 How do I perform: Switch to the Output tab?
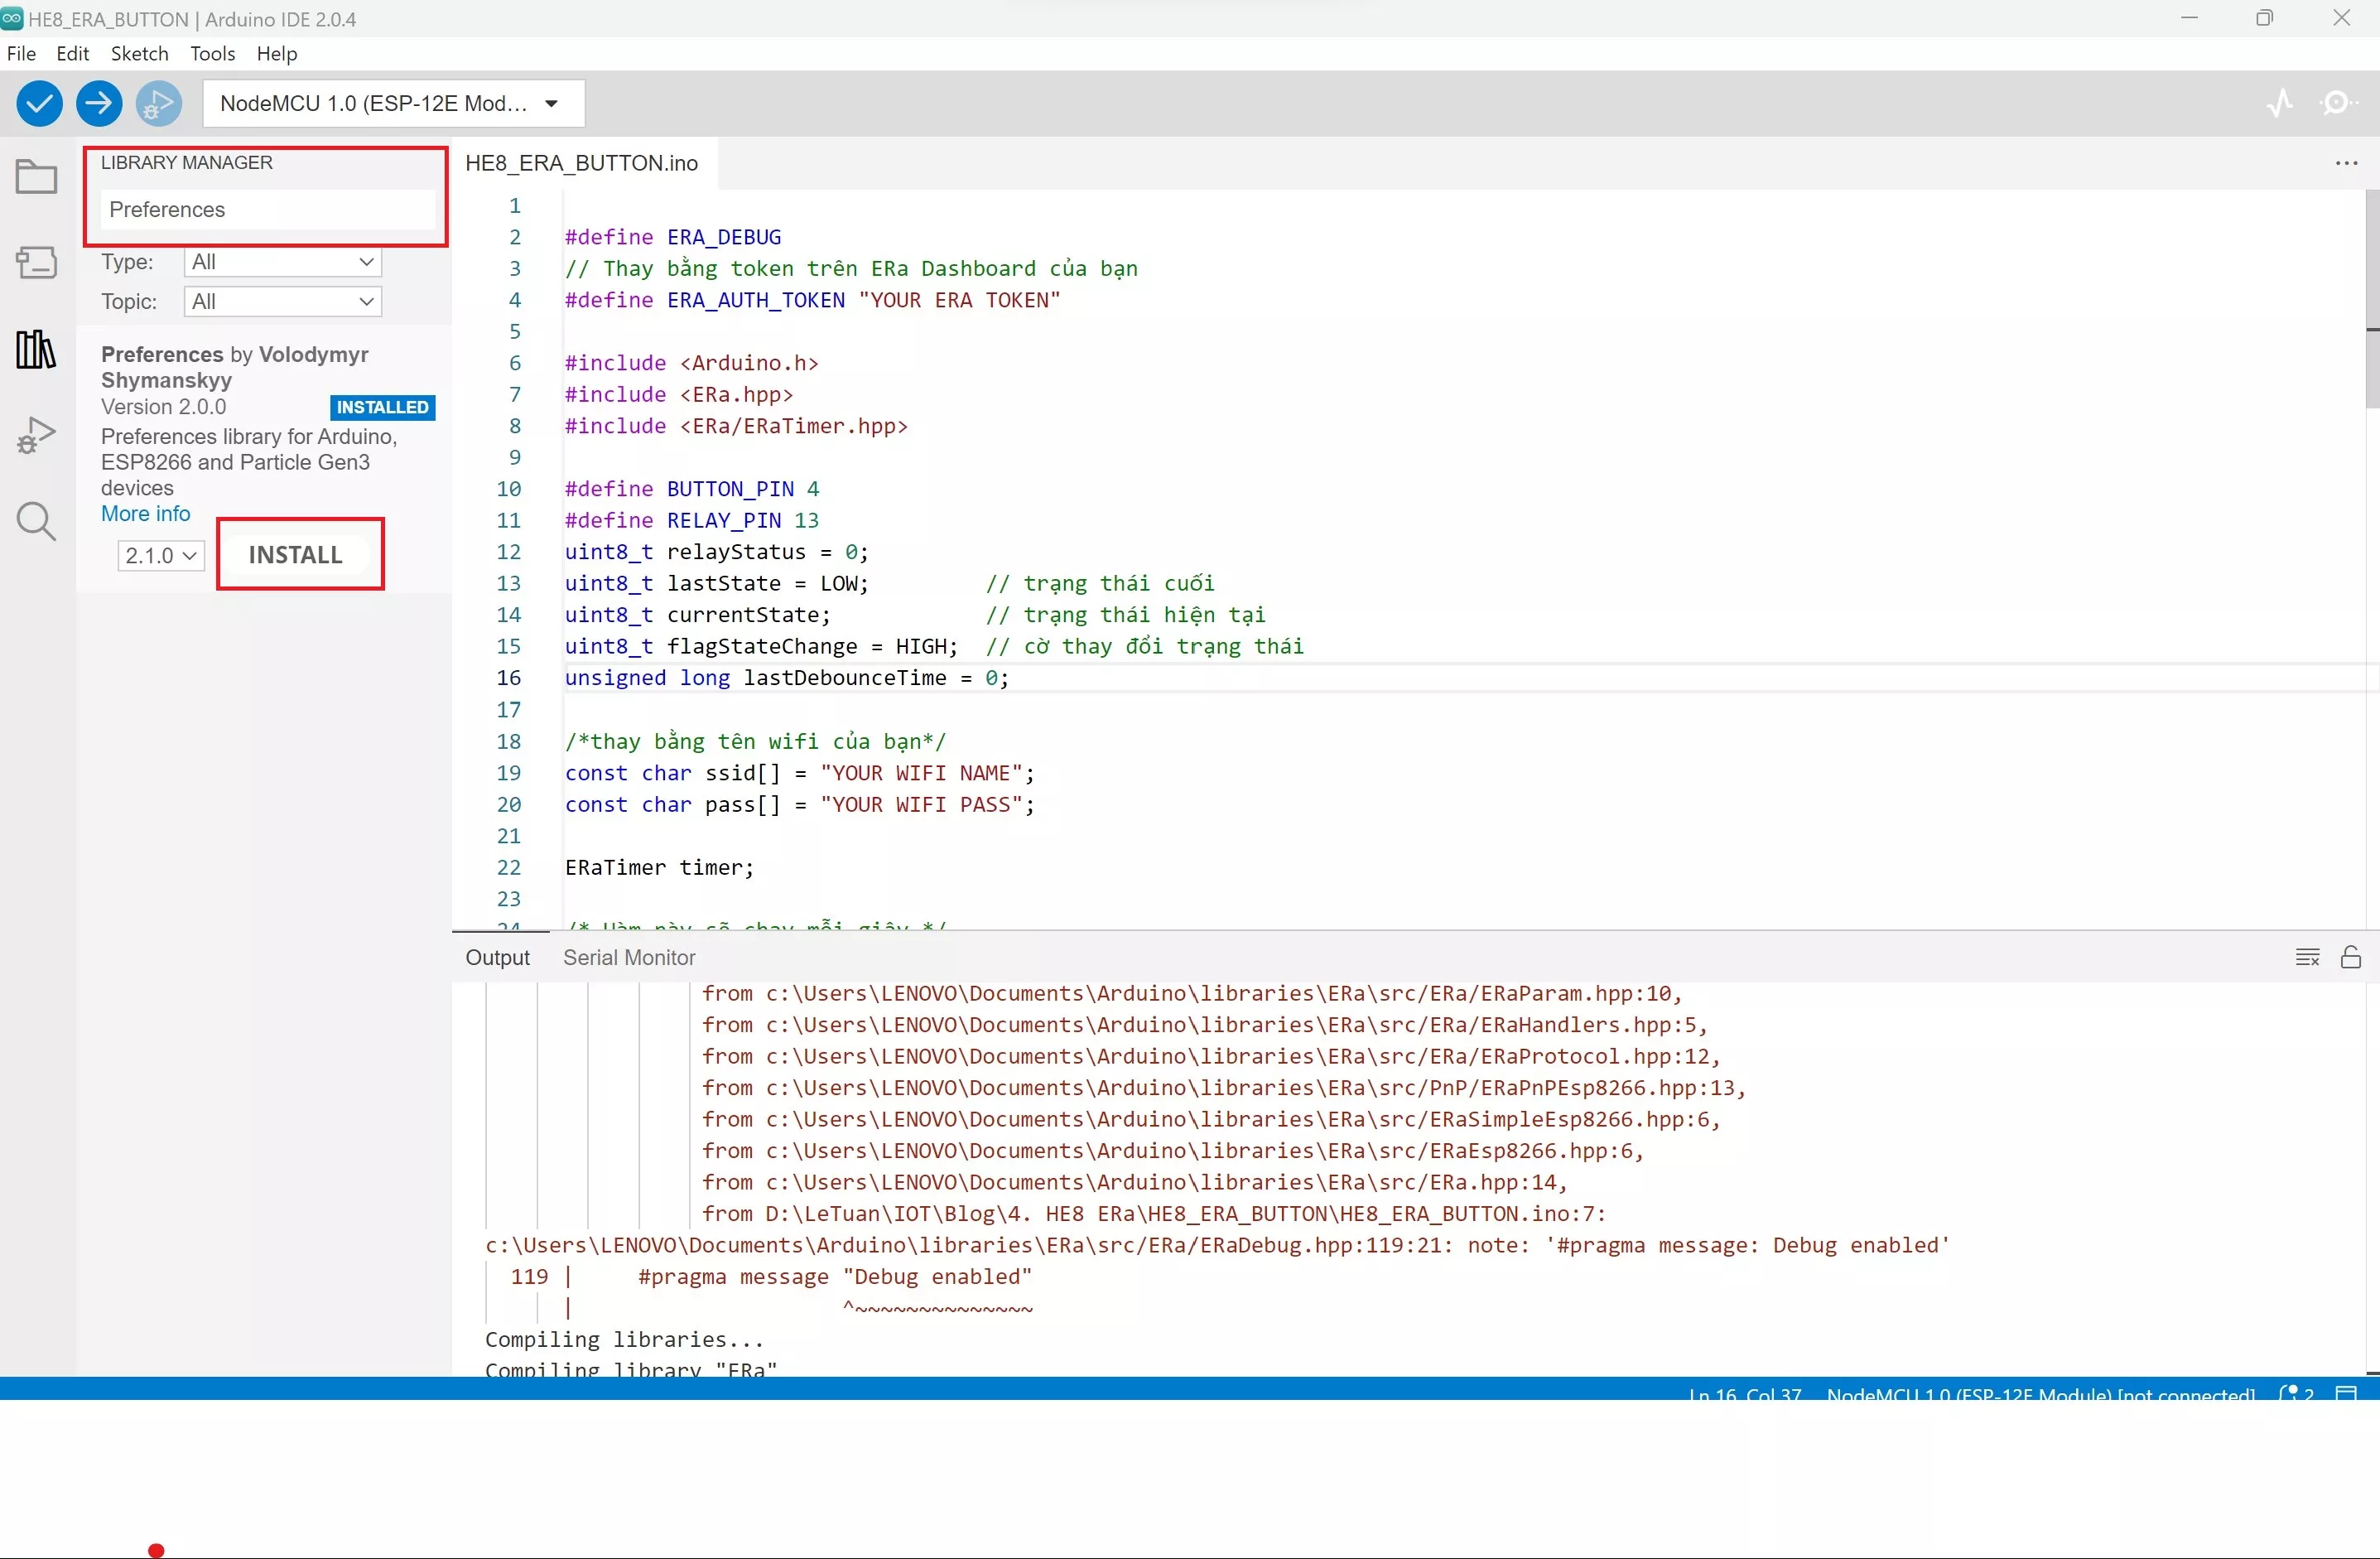tap(497, 957)
